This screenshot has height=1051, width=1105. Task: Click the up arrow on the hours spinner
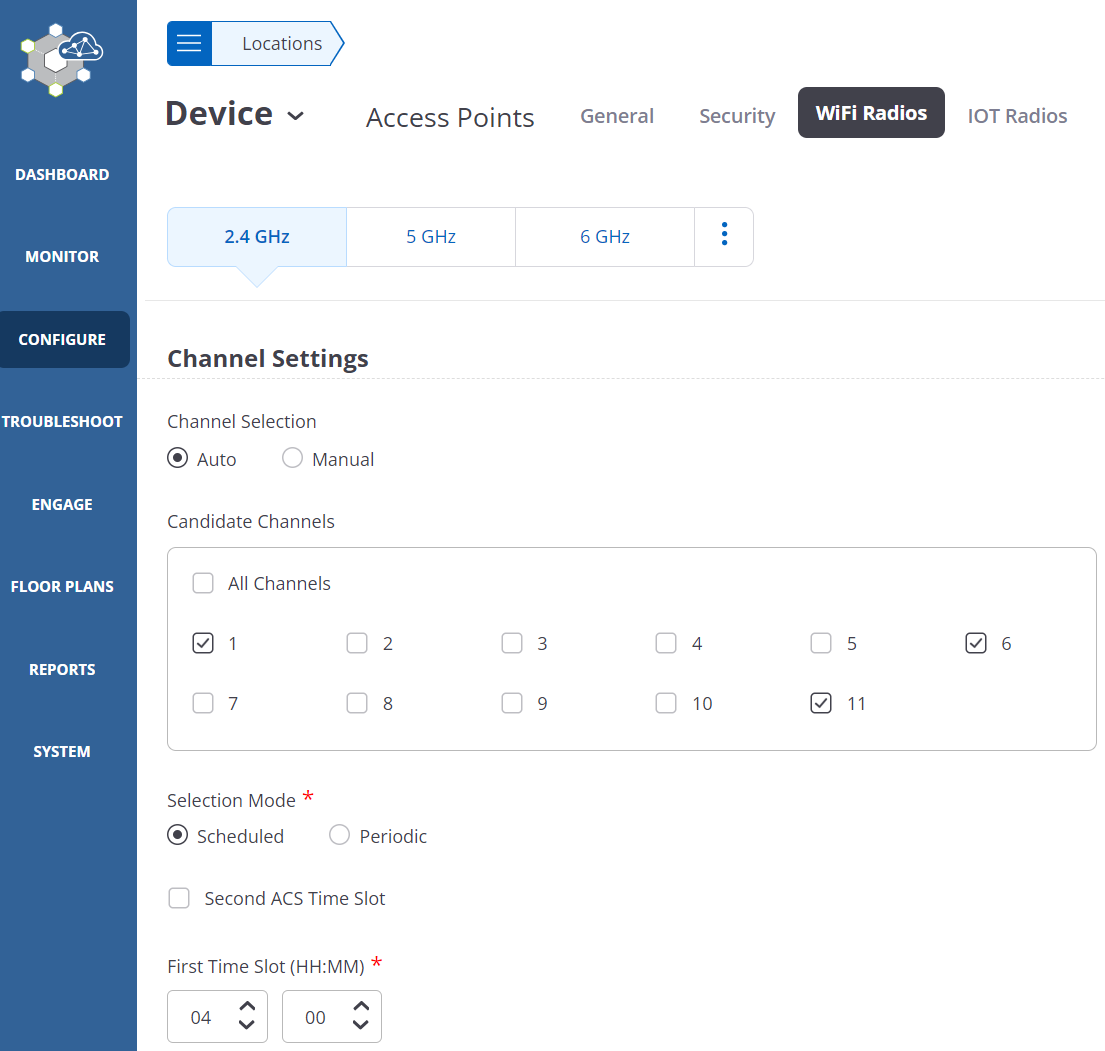pyautogui.click(x=248, y=1007)
